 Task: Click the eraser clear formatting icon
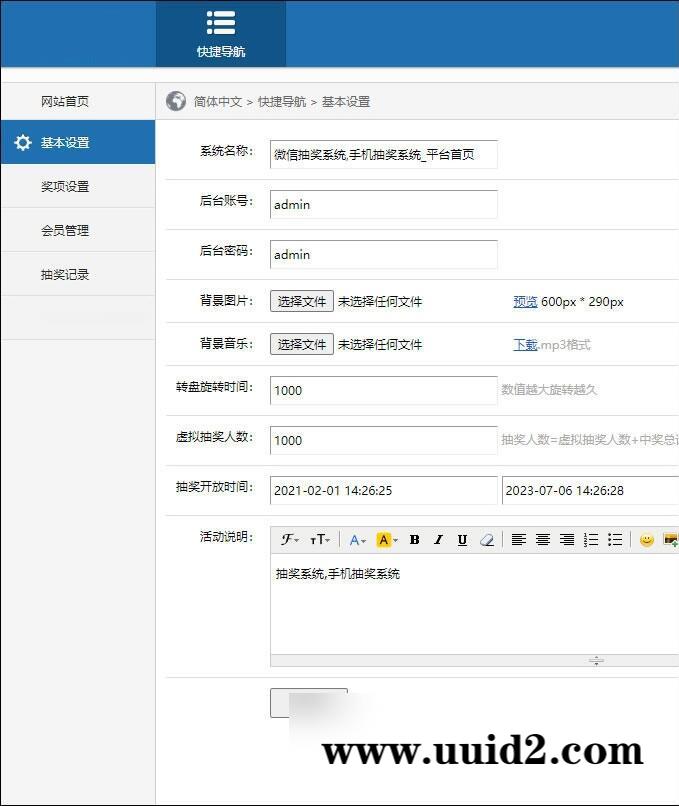(x=487, y=540)
